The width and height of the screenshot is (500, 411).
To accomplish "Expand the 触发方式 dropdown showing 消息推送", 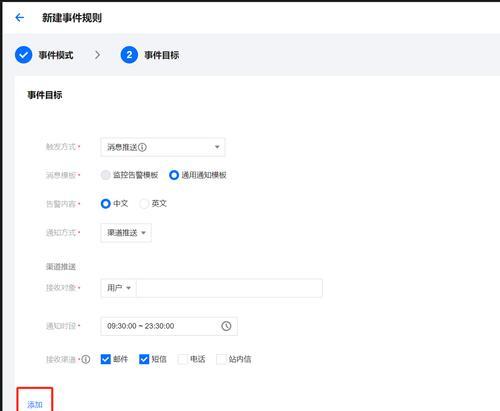I will [163, 147].
